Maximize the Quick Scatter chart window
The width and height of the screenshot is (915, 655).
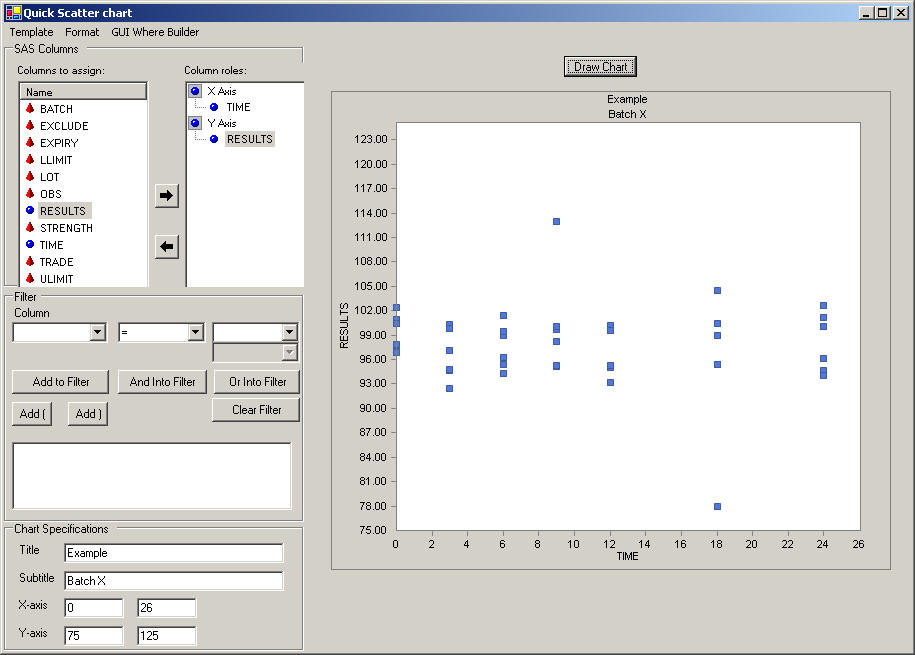click(883, 13)
